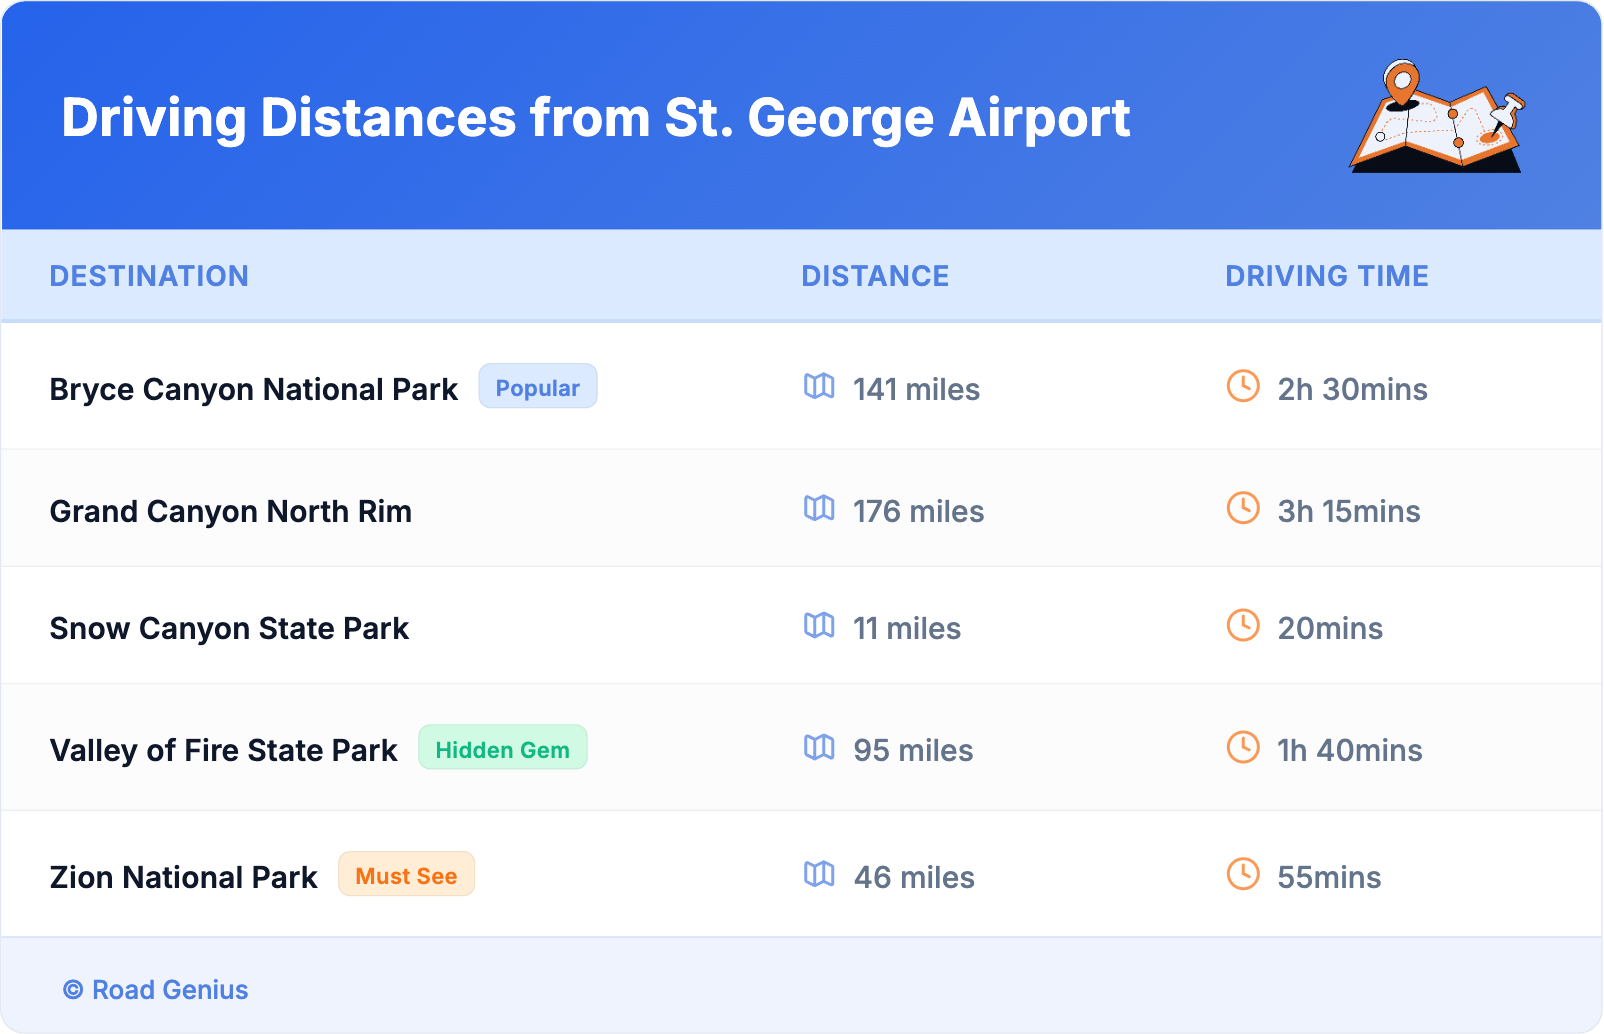
Task: Click clock icon beside 2h 30mins
Action: 1243,386
